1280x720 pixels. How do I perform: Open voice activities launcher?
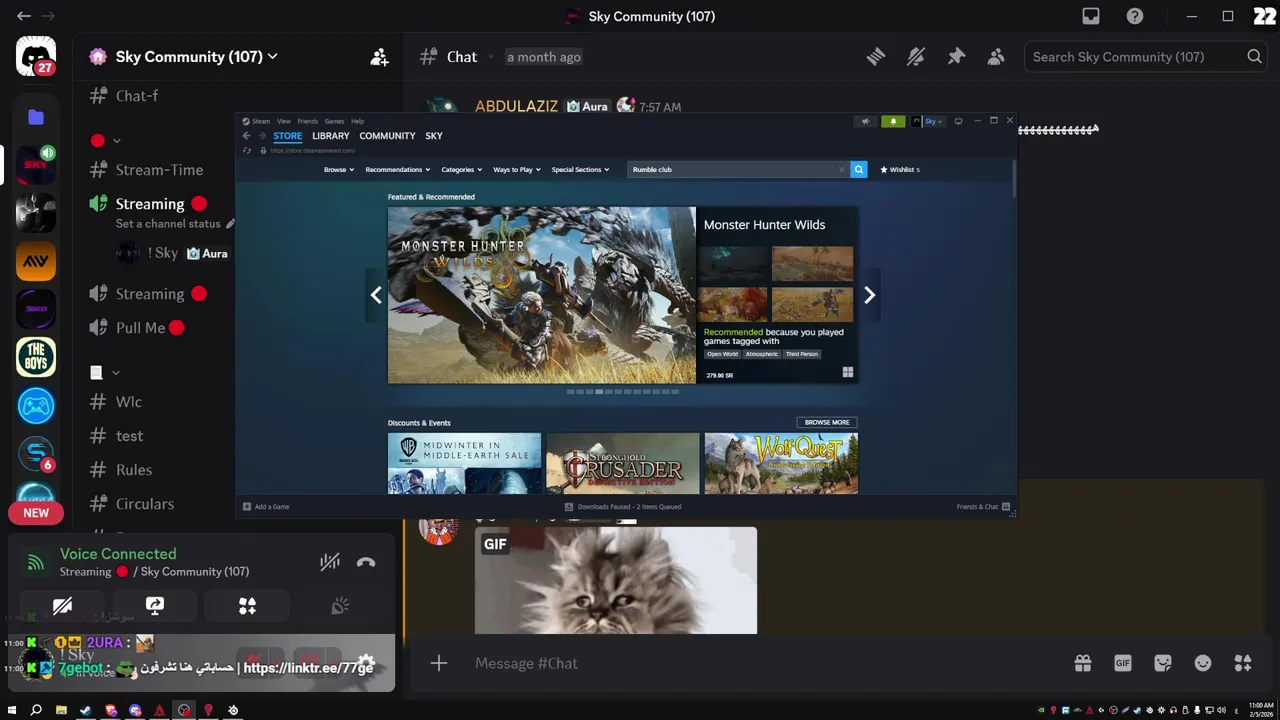point(247,606)
